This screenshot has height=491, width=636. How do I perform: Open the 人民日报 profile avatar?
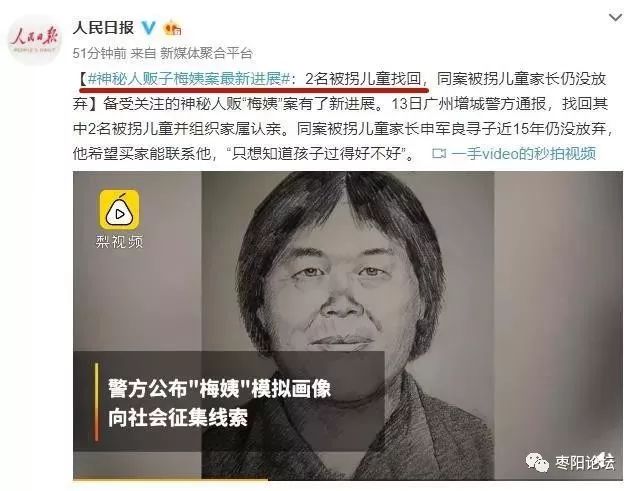tap(34, 40)
